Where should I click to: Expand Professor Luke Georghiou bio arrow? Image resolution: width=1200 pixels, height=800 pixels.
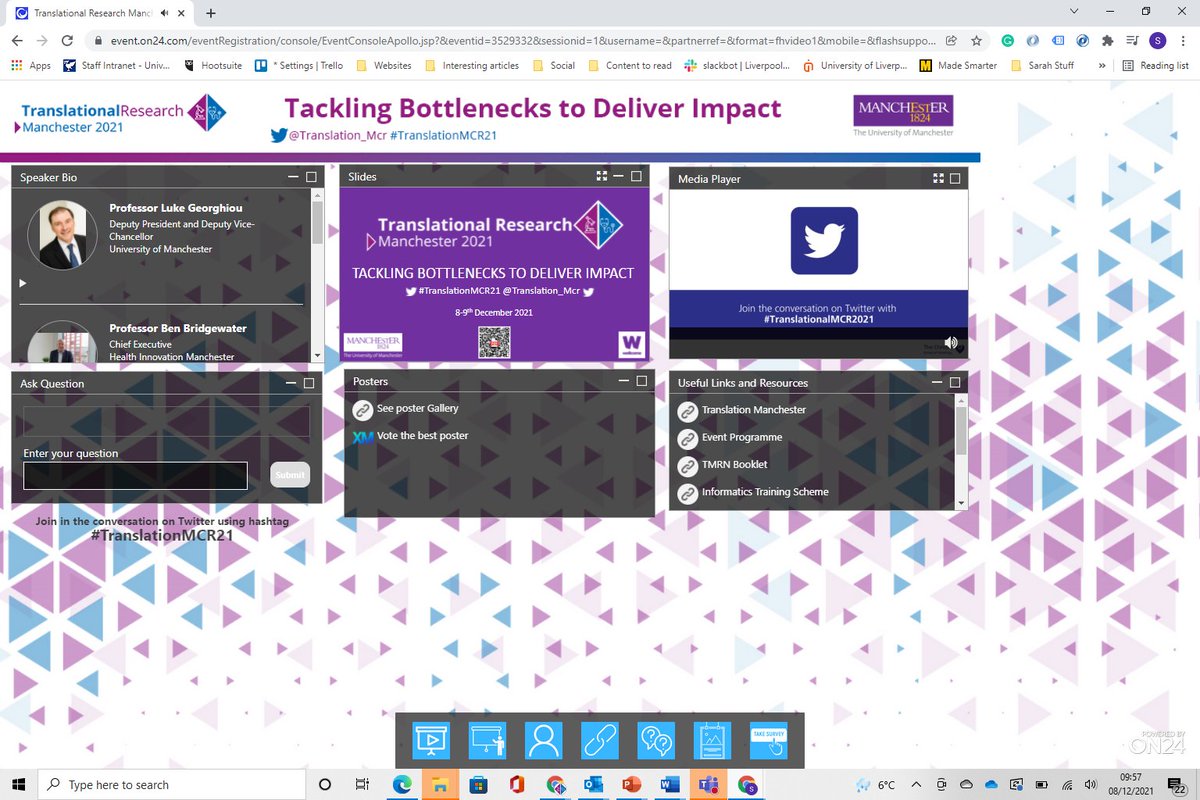23,284
